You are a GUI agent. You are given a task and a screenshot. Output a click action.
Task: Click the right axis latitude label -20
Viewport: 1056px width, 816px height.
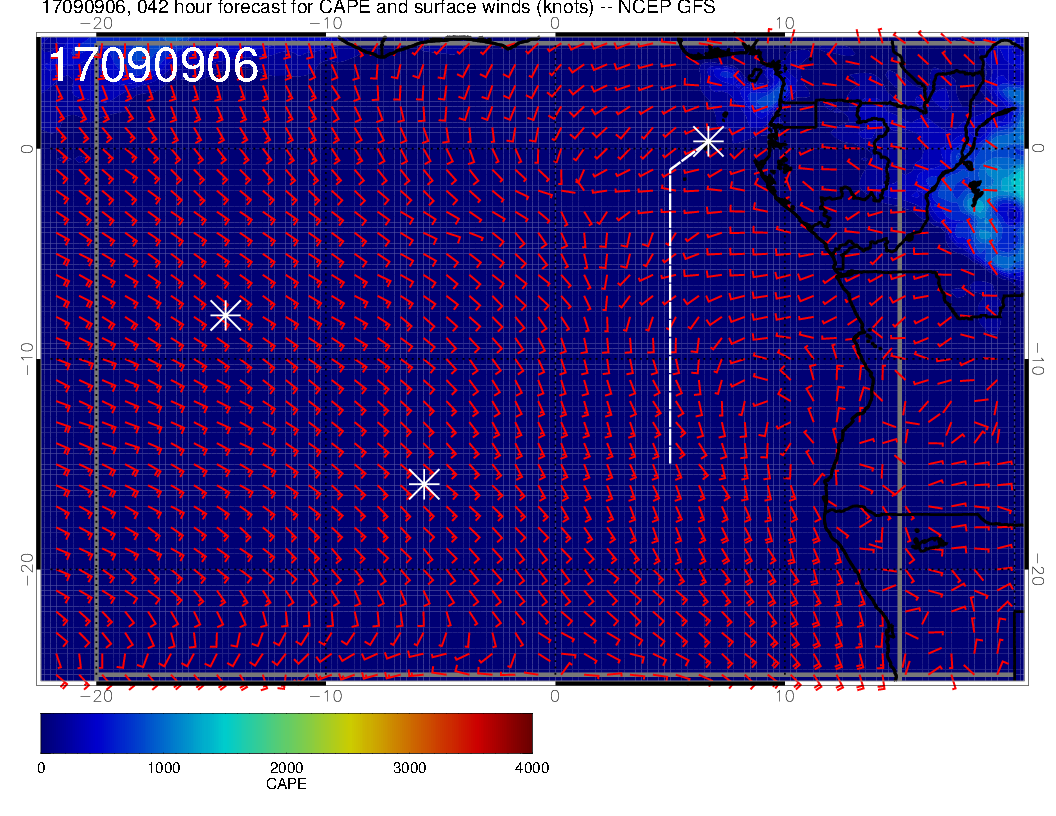tap(1037, 570)
